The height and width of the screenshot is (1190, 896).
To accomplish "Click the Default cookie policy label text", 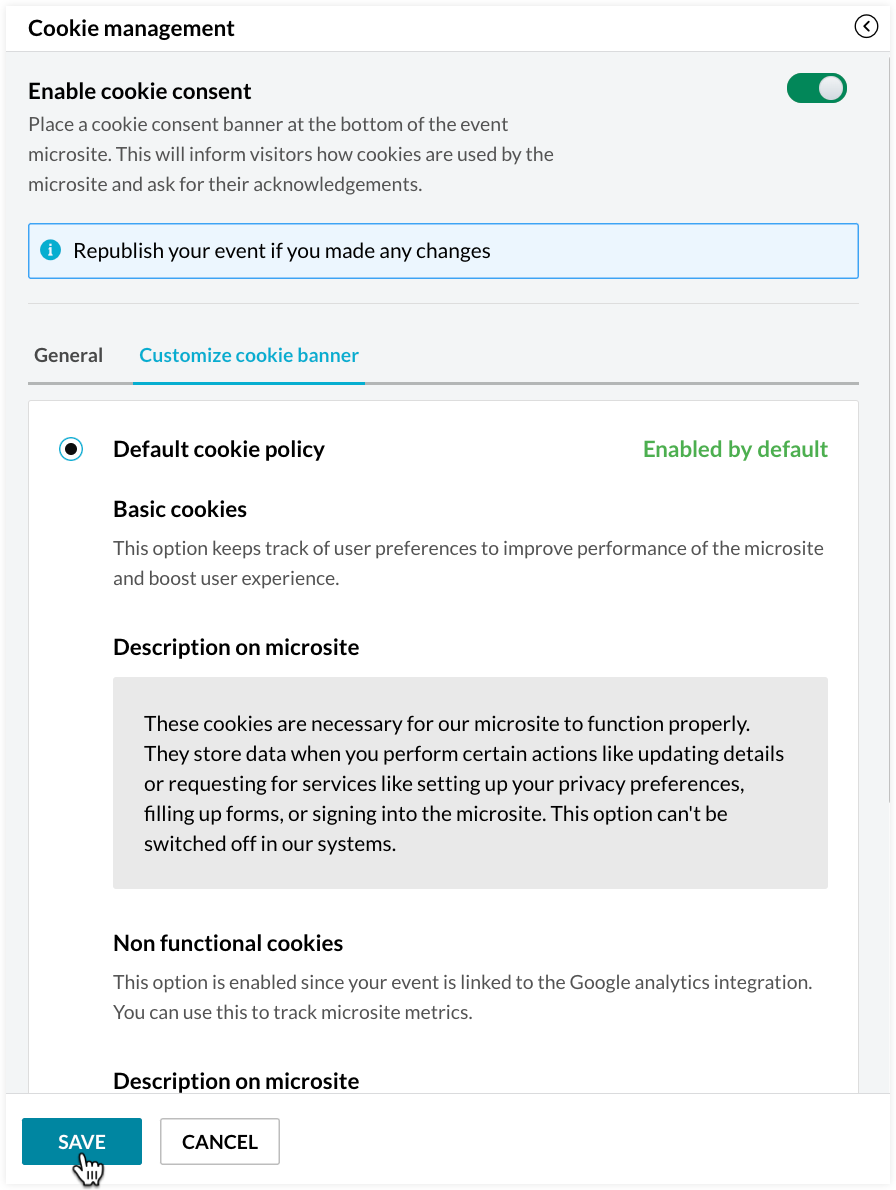I will click(x=219, y=449).
